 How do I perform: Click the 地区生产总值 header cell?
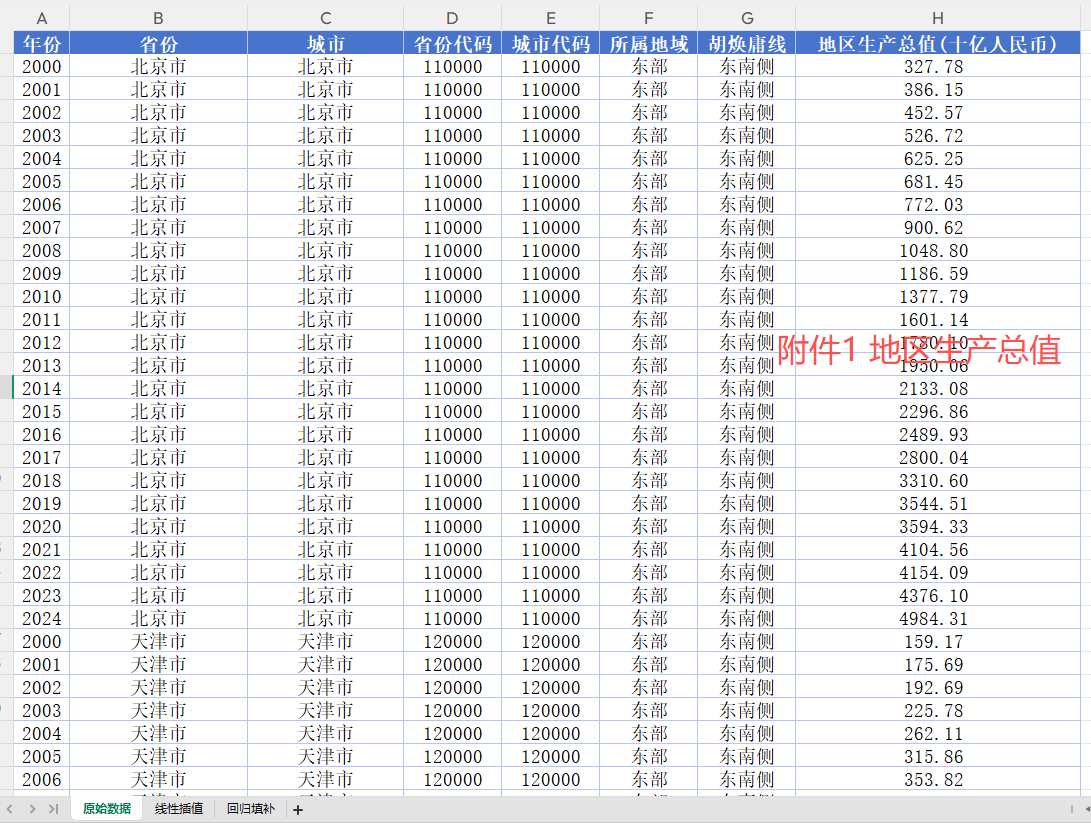(938, 43)
